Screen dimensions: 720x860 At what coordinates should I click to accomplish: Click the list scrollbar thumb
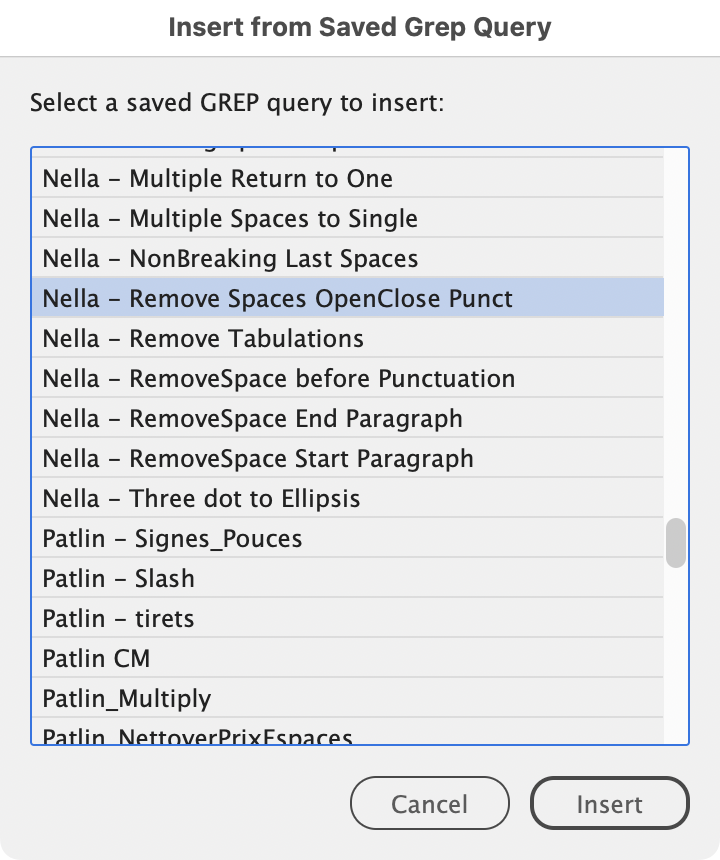677,543
